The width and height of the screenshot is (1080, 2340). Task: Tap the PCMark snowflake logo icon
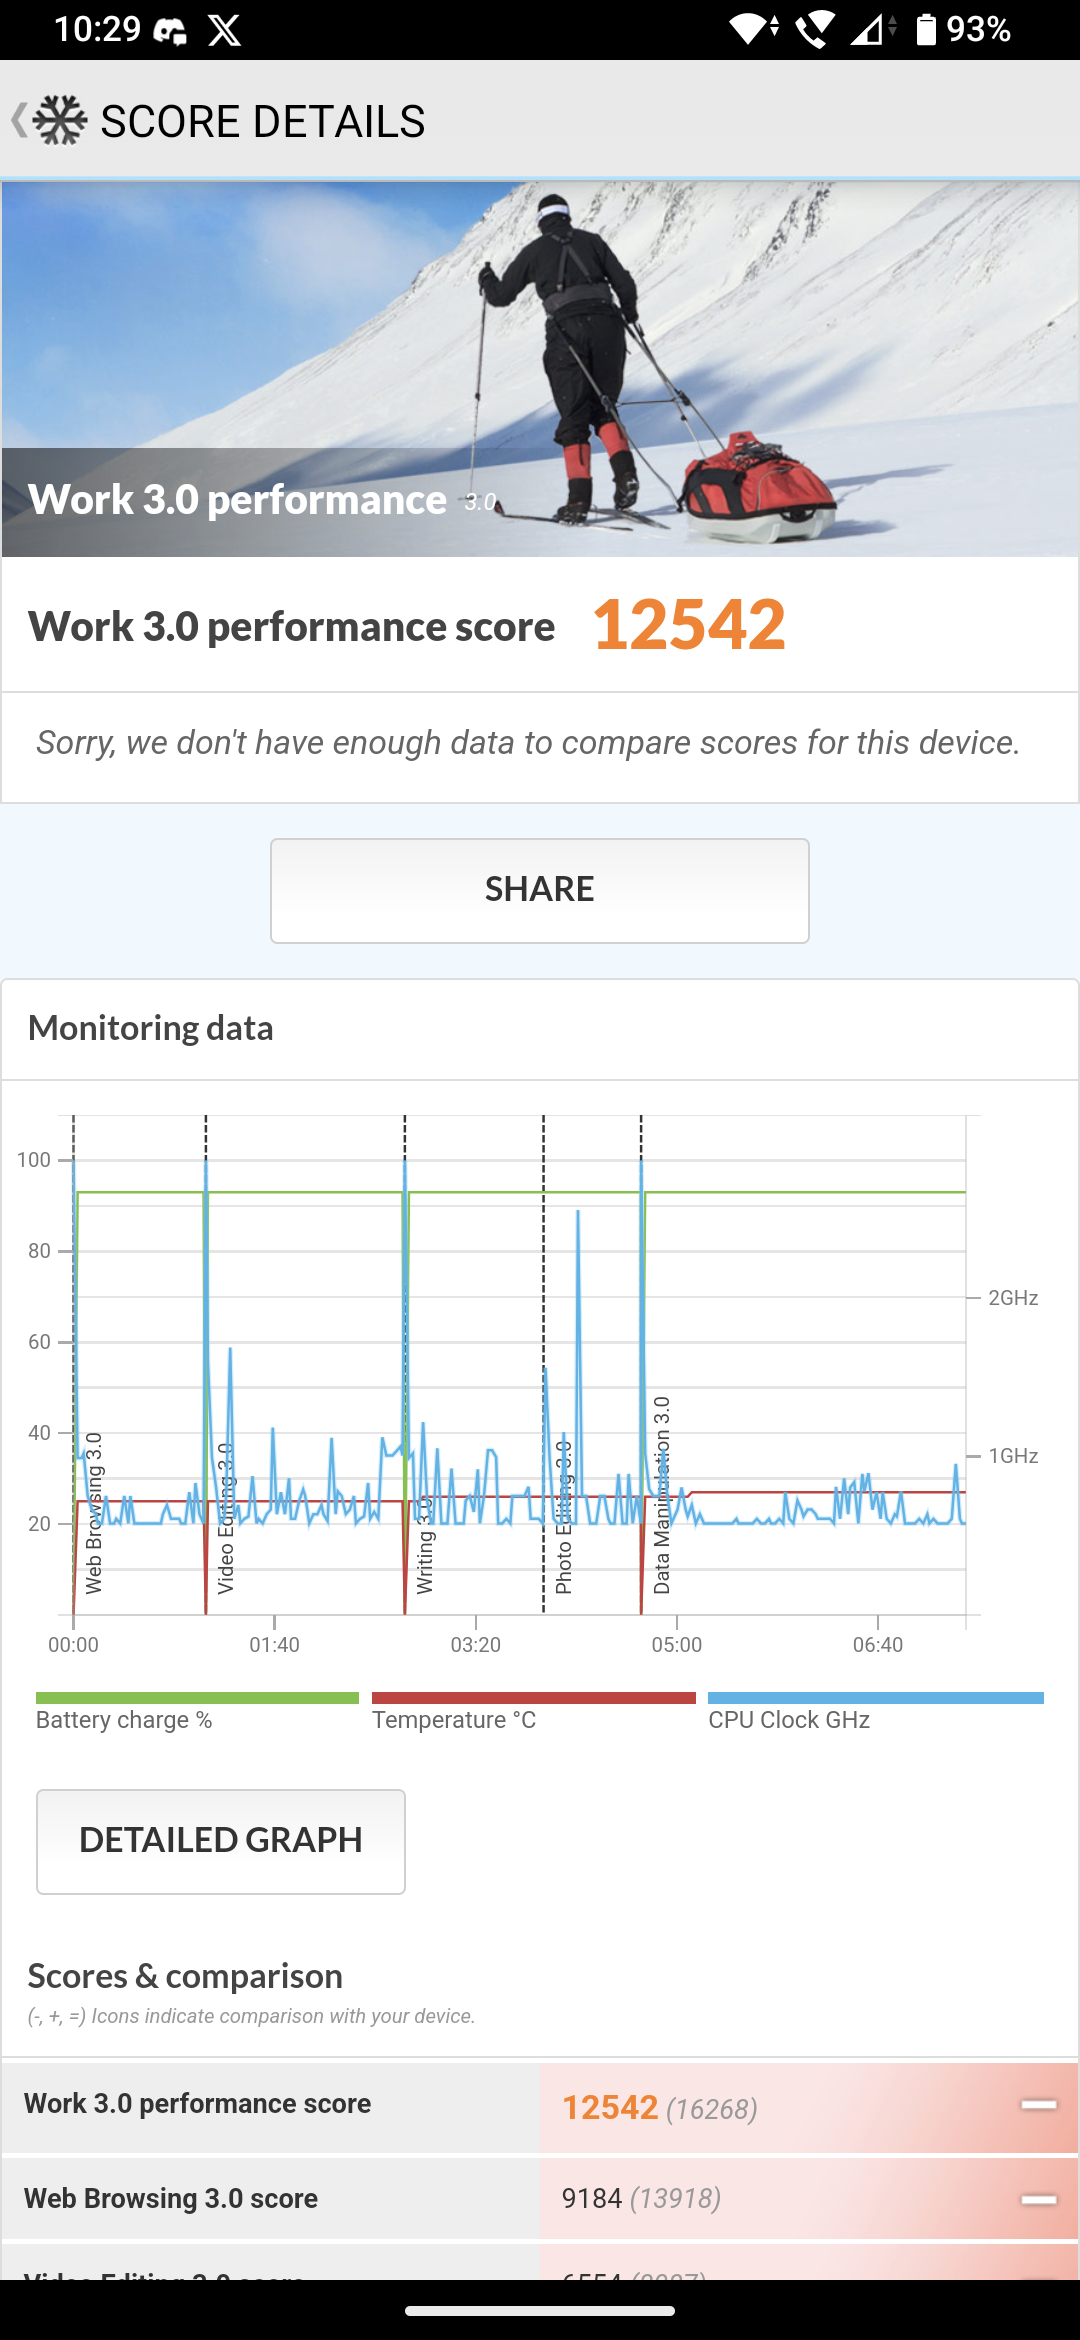pos(60,120)
